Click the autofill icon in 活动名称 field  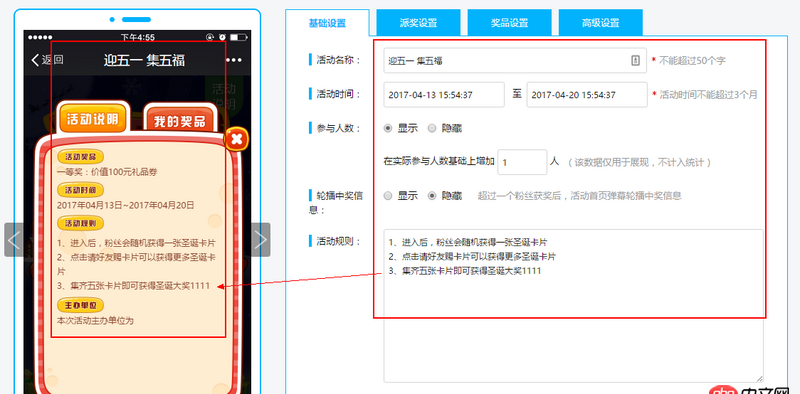[x=635, y=61]
